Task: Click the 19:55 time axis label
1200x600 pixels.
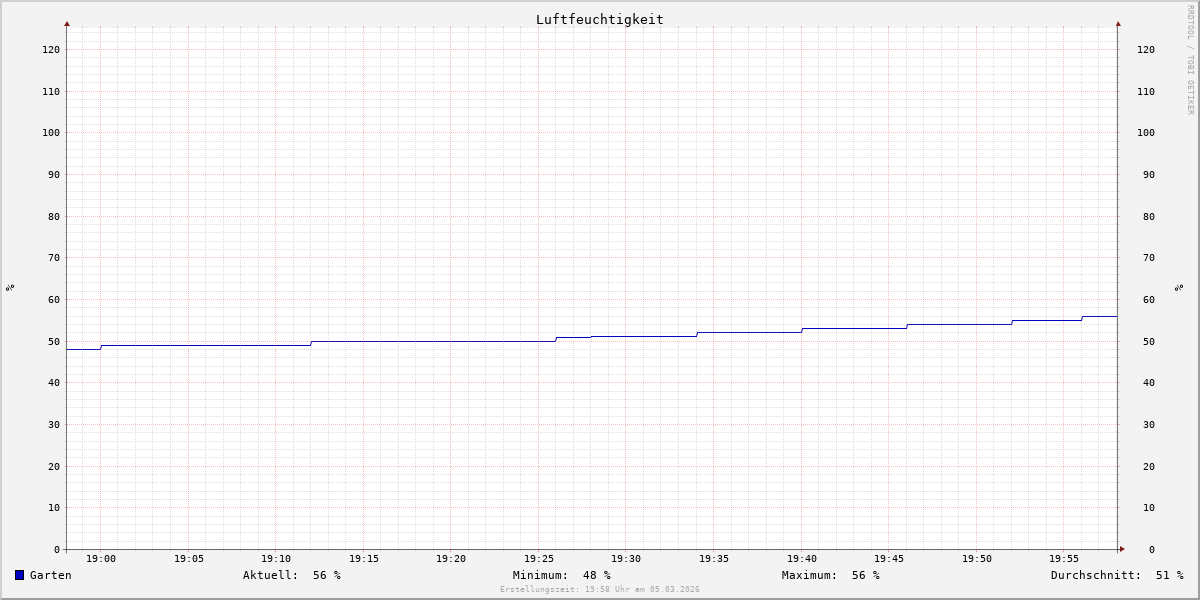Action: 1064,559
